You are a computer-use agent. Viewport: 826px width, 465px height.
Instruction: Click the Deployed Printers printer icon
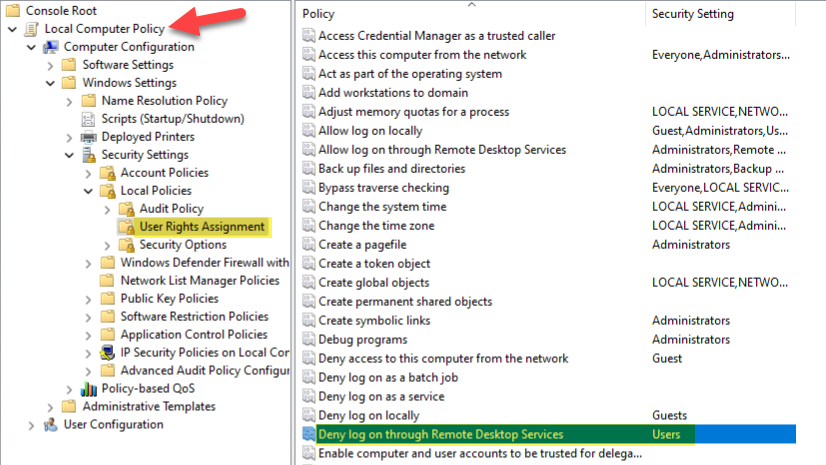(88, 137)
